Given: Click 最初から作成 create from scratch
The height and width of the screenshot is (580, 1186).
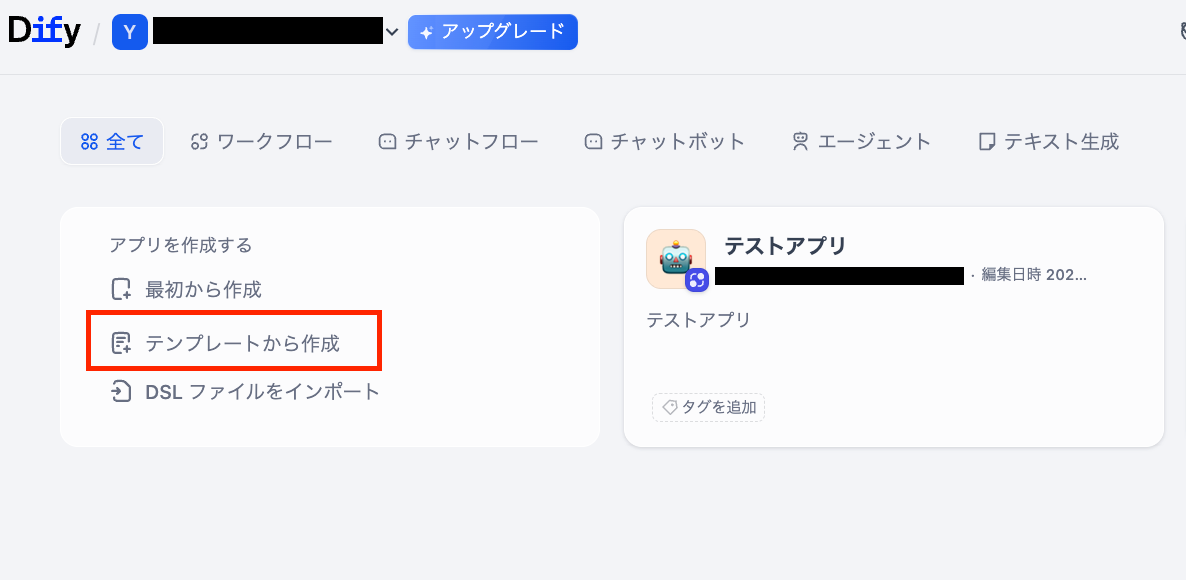Looking at the screenshot, I should pos(203,290).
